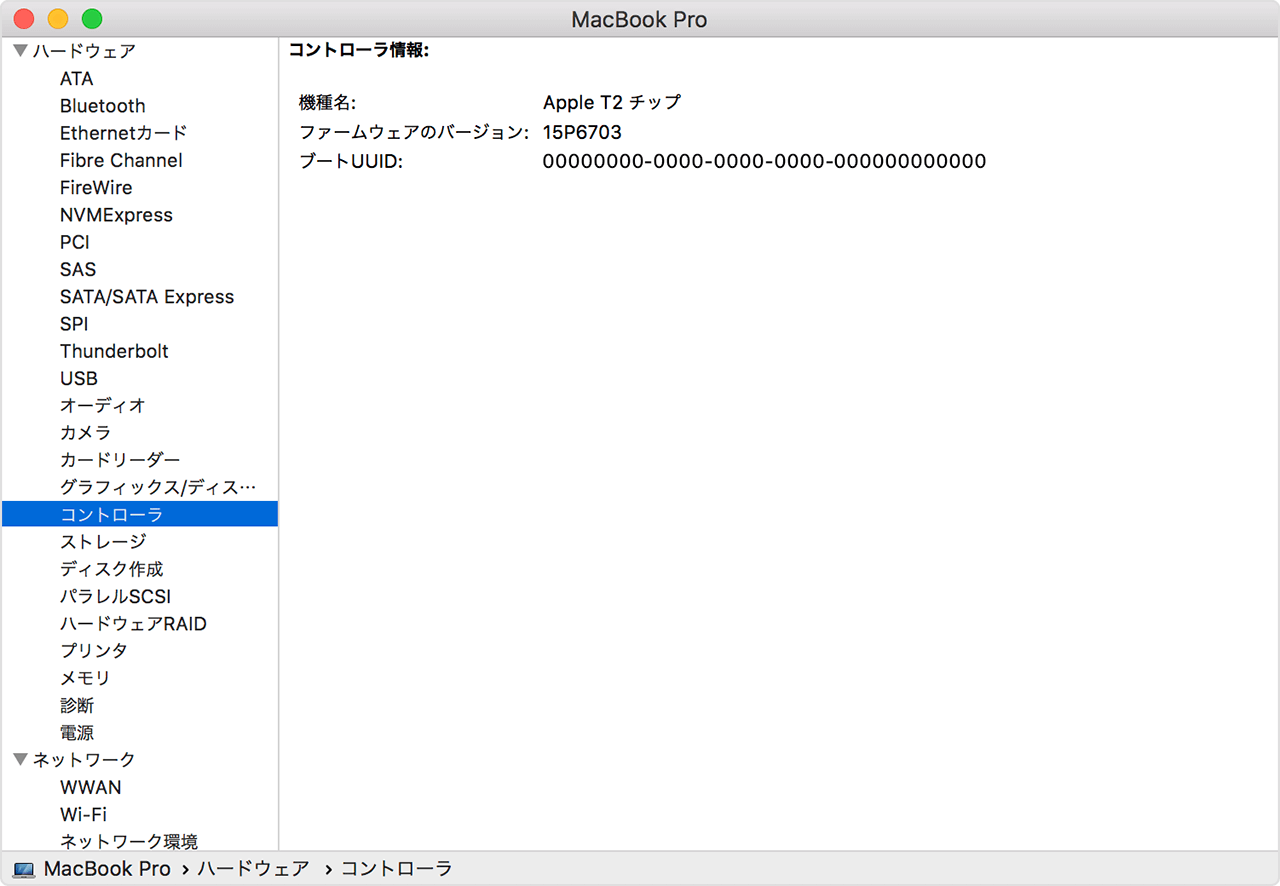Collapse the ハードウェア disclosure triangle
Screen dimensions: 1280x886
coord(20,51)
